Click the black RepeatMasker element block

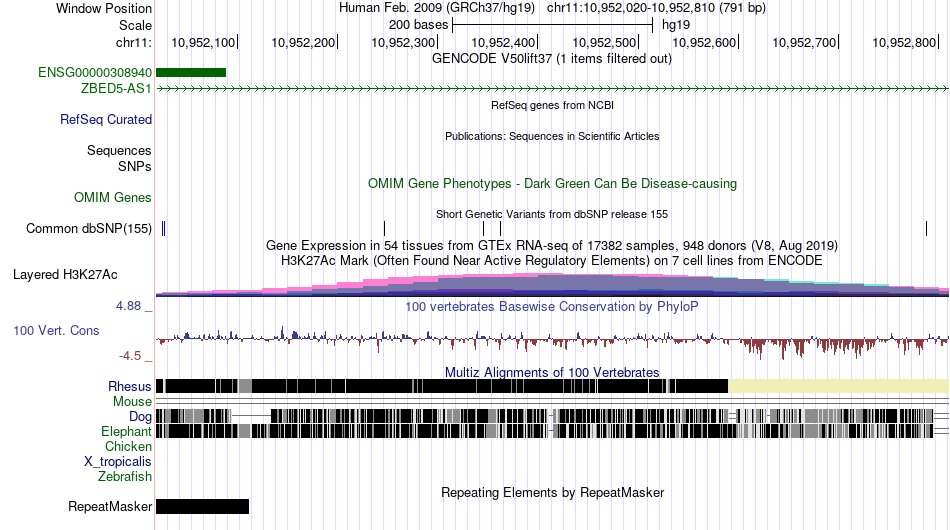pos(202,506)
